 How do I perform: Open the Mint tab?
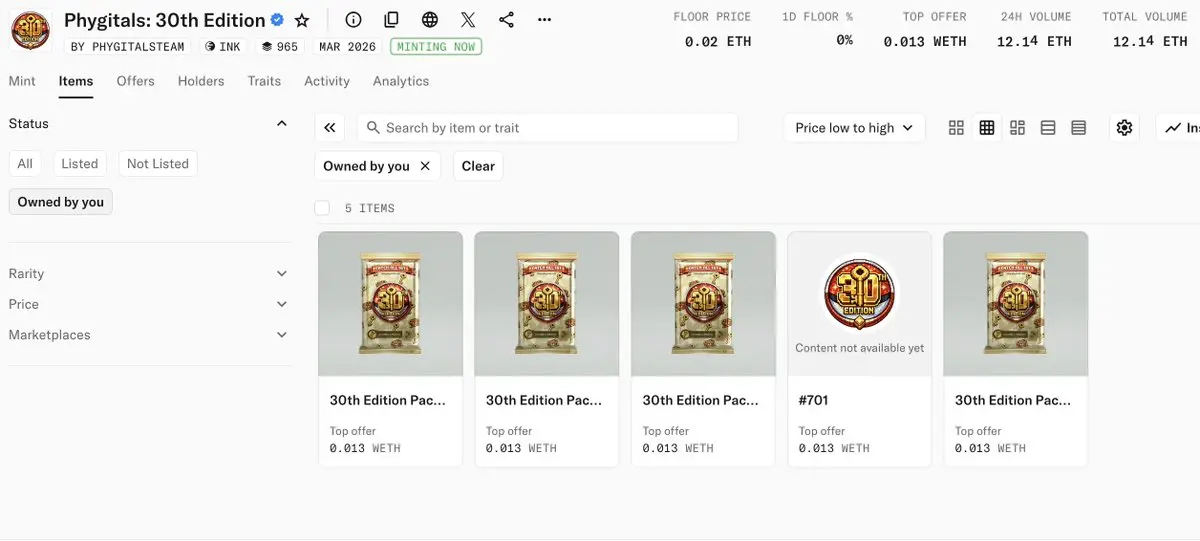pyautogui.click(x=22, y=81)
